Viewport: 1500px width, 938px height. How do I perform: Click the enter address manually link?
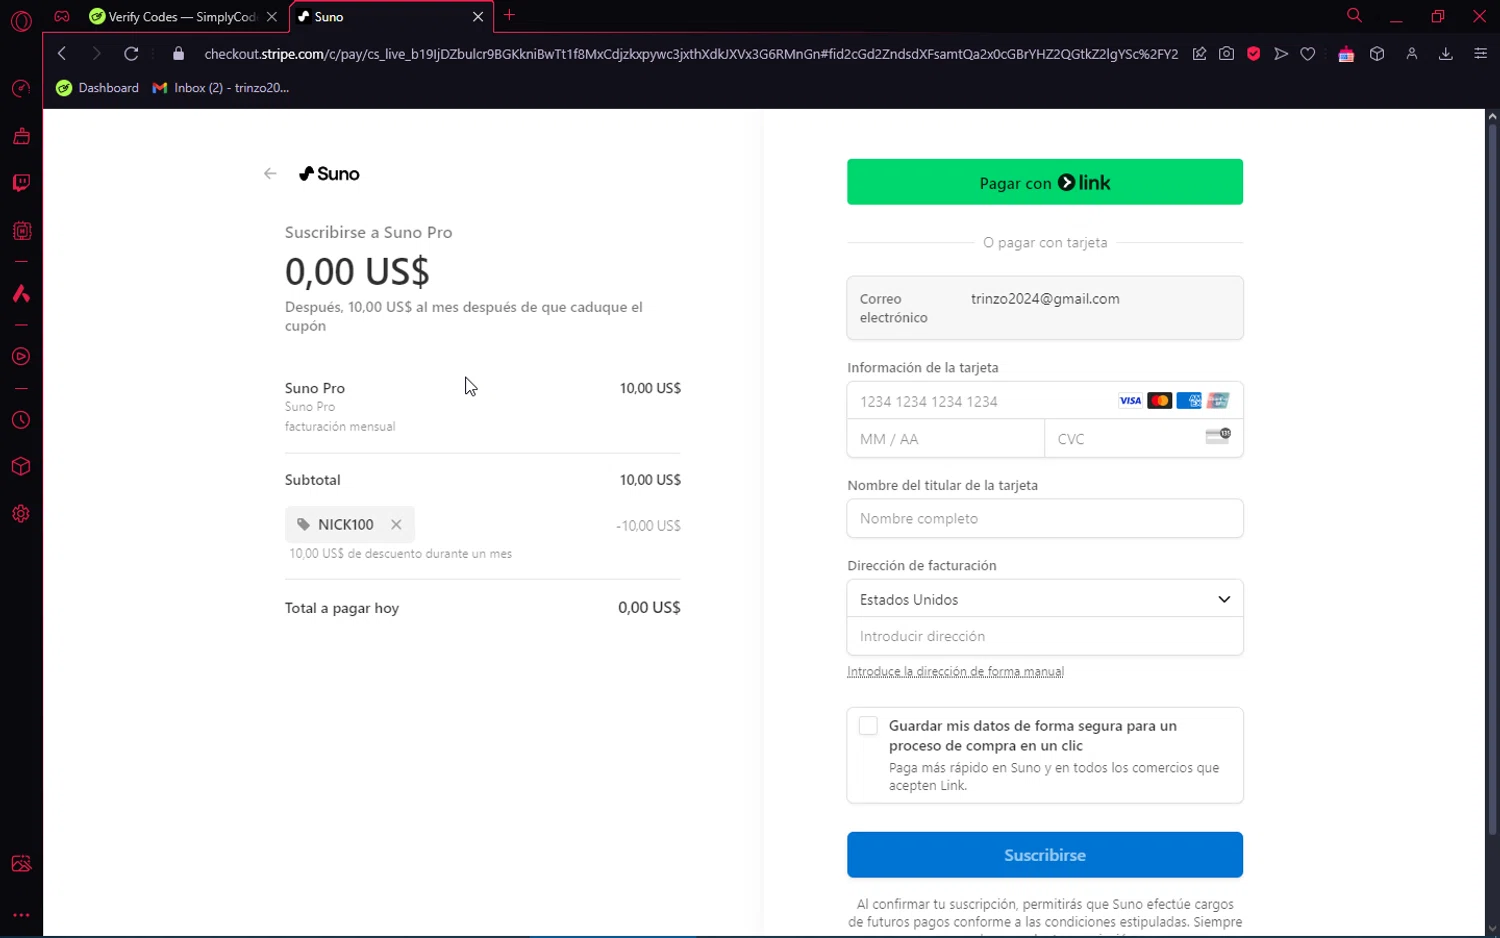coord(955,672)
